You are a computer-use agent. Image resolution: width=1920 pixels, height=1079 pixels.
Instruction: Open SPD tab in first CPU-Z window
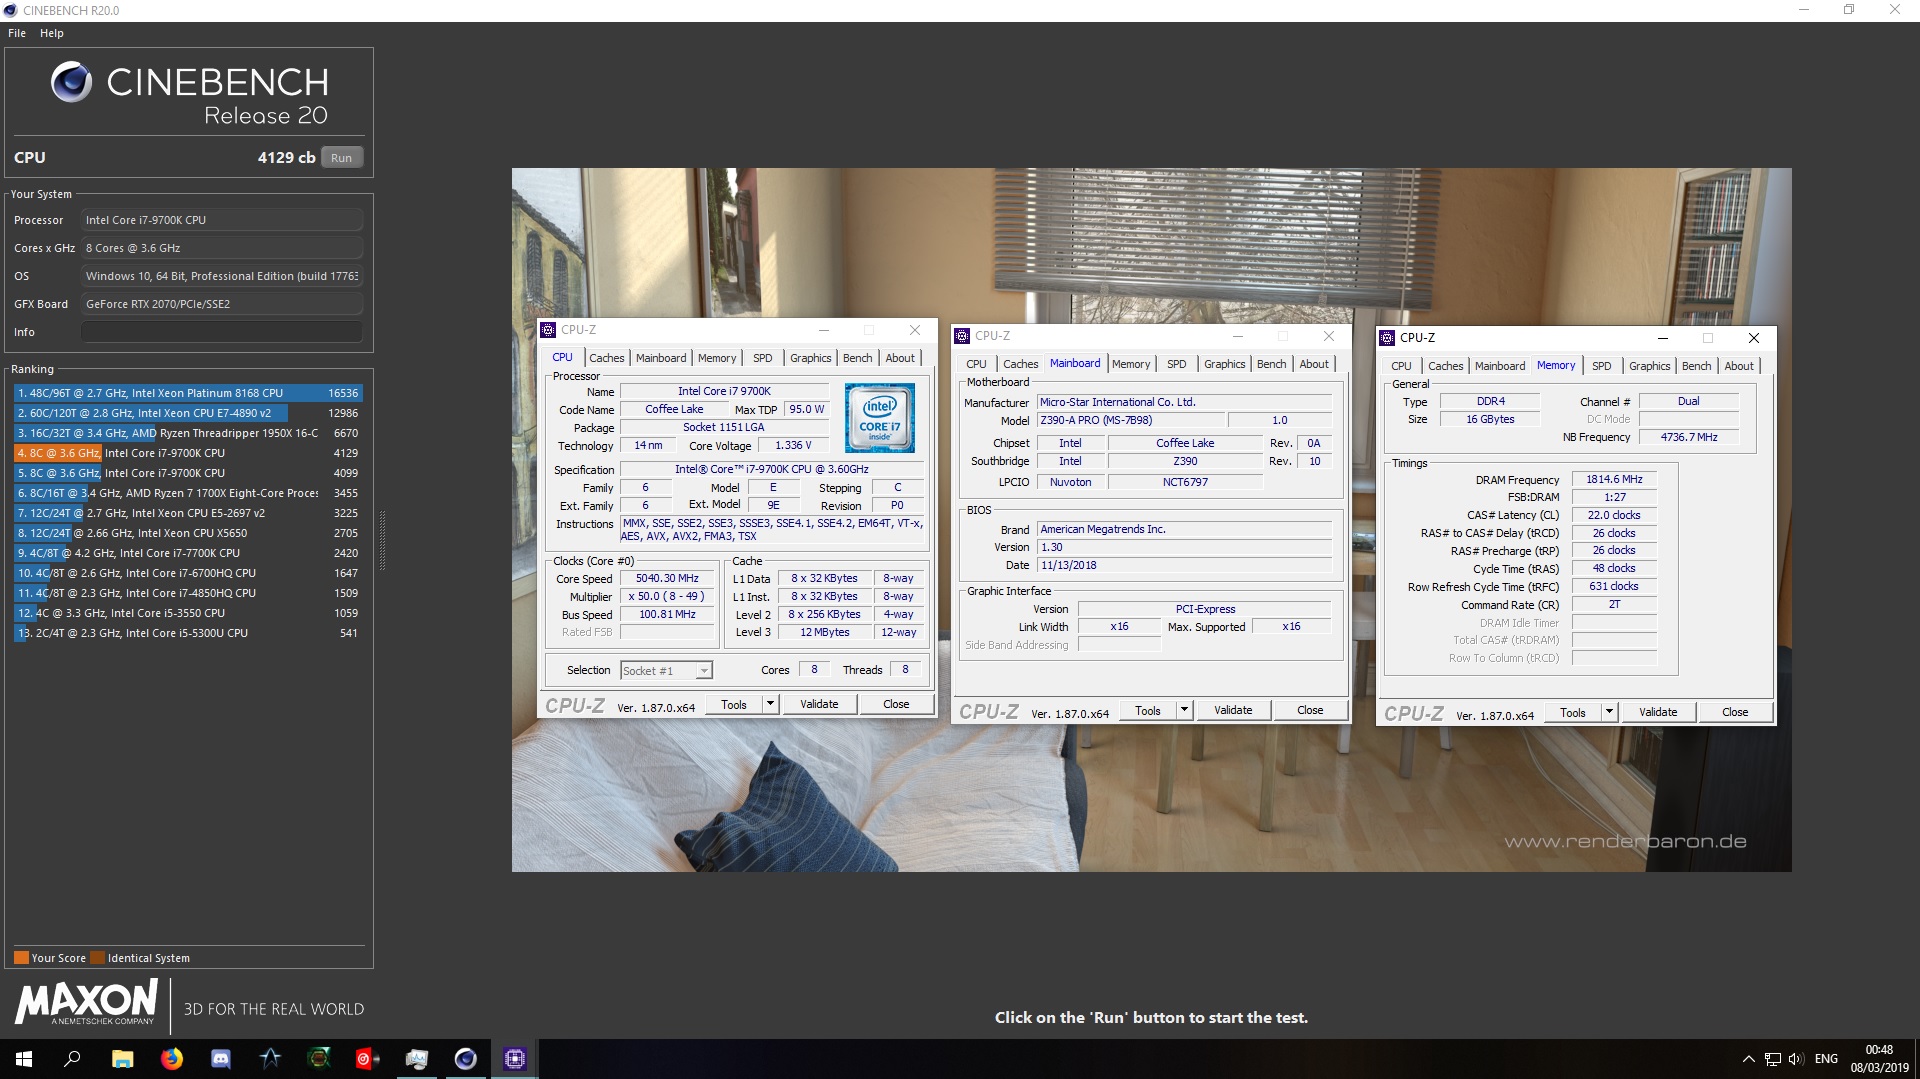[763, 358]
